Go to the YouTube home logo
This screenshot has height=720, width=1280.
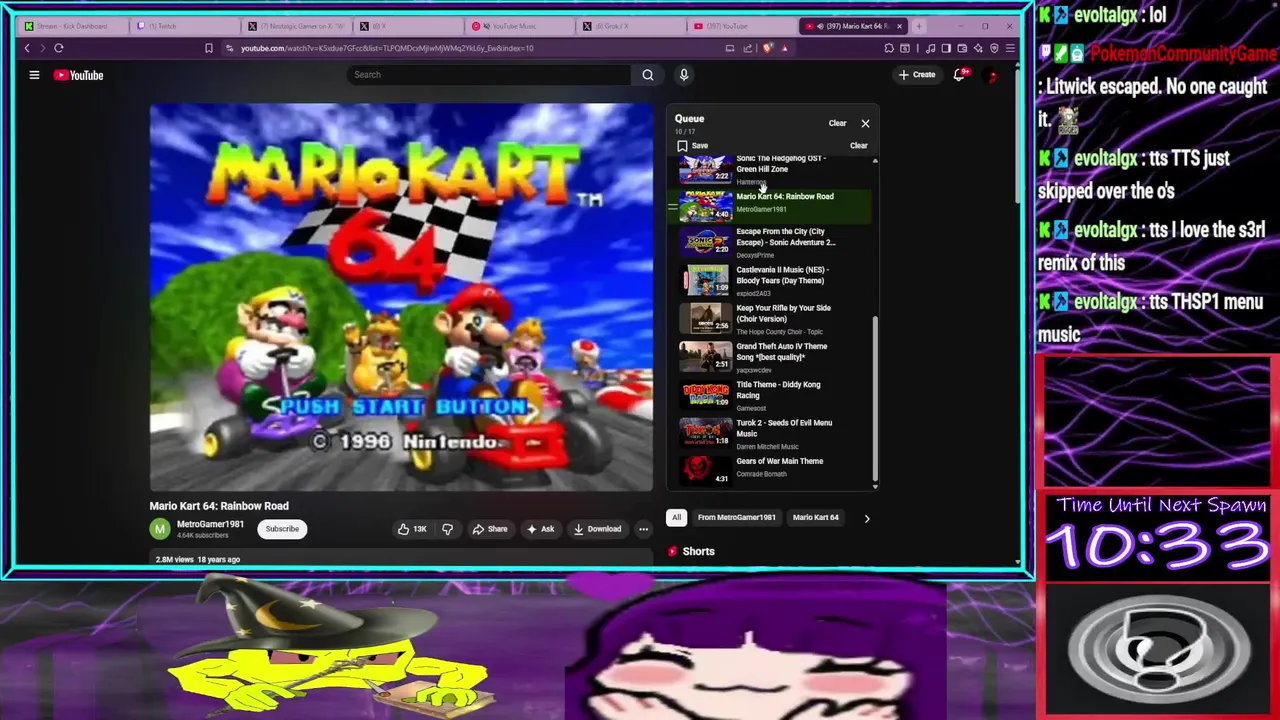point(78,75)
